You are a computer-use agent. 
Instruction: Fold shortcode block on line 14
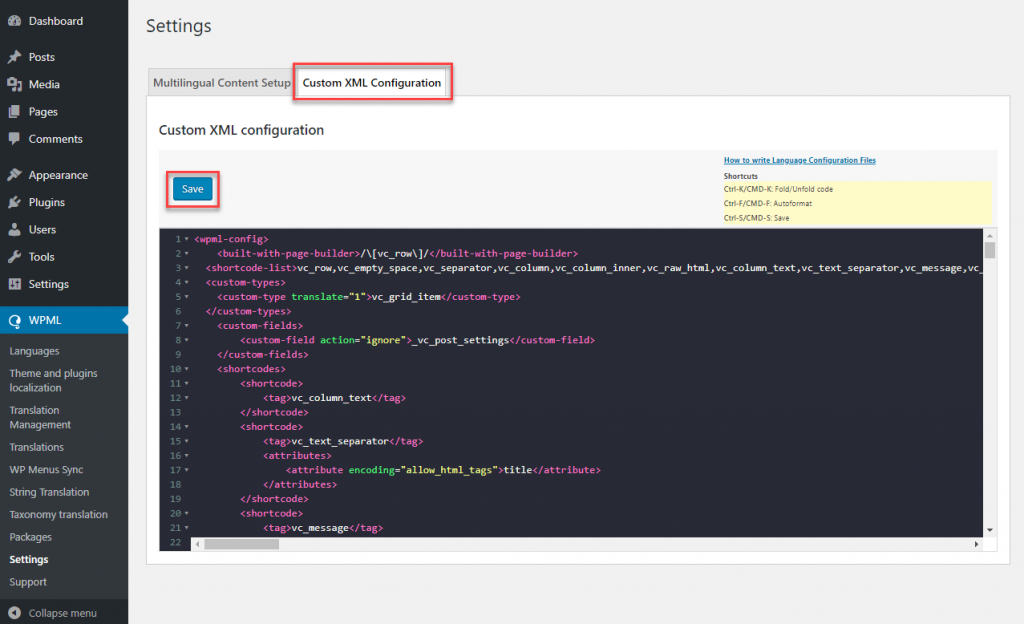(187, 427)
